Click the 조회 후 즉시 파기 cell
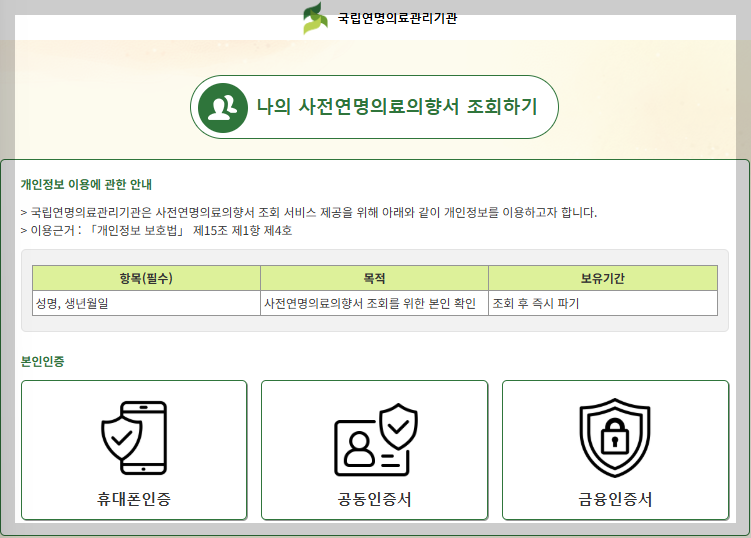The width and height of the screenshot is (751, 538). pyautogui.click(x=603, y=303)
